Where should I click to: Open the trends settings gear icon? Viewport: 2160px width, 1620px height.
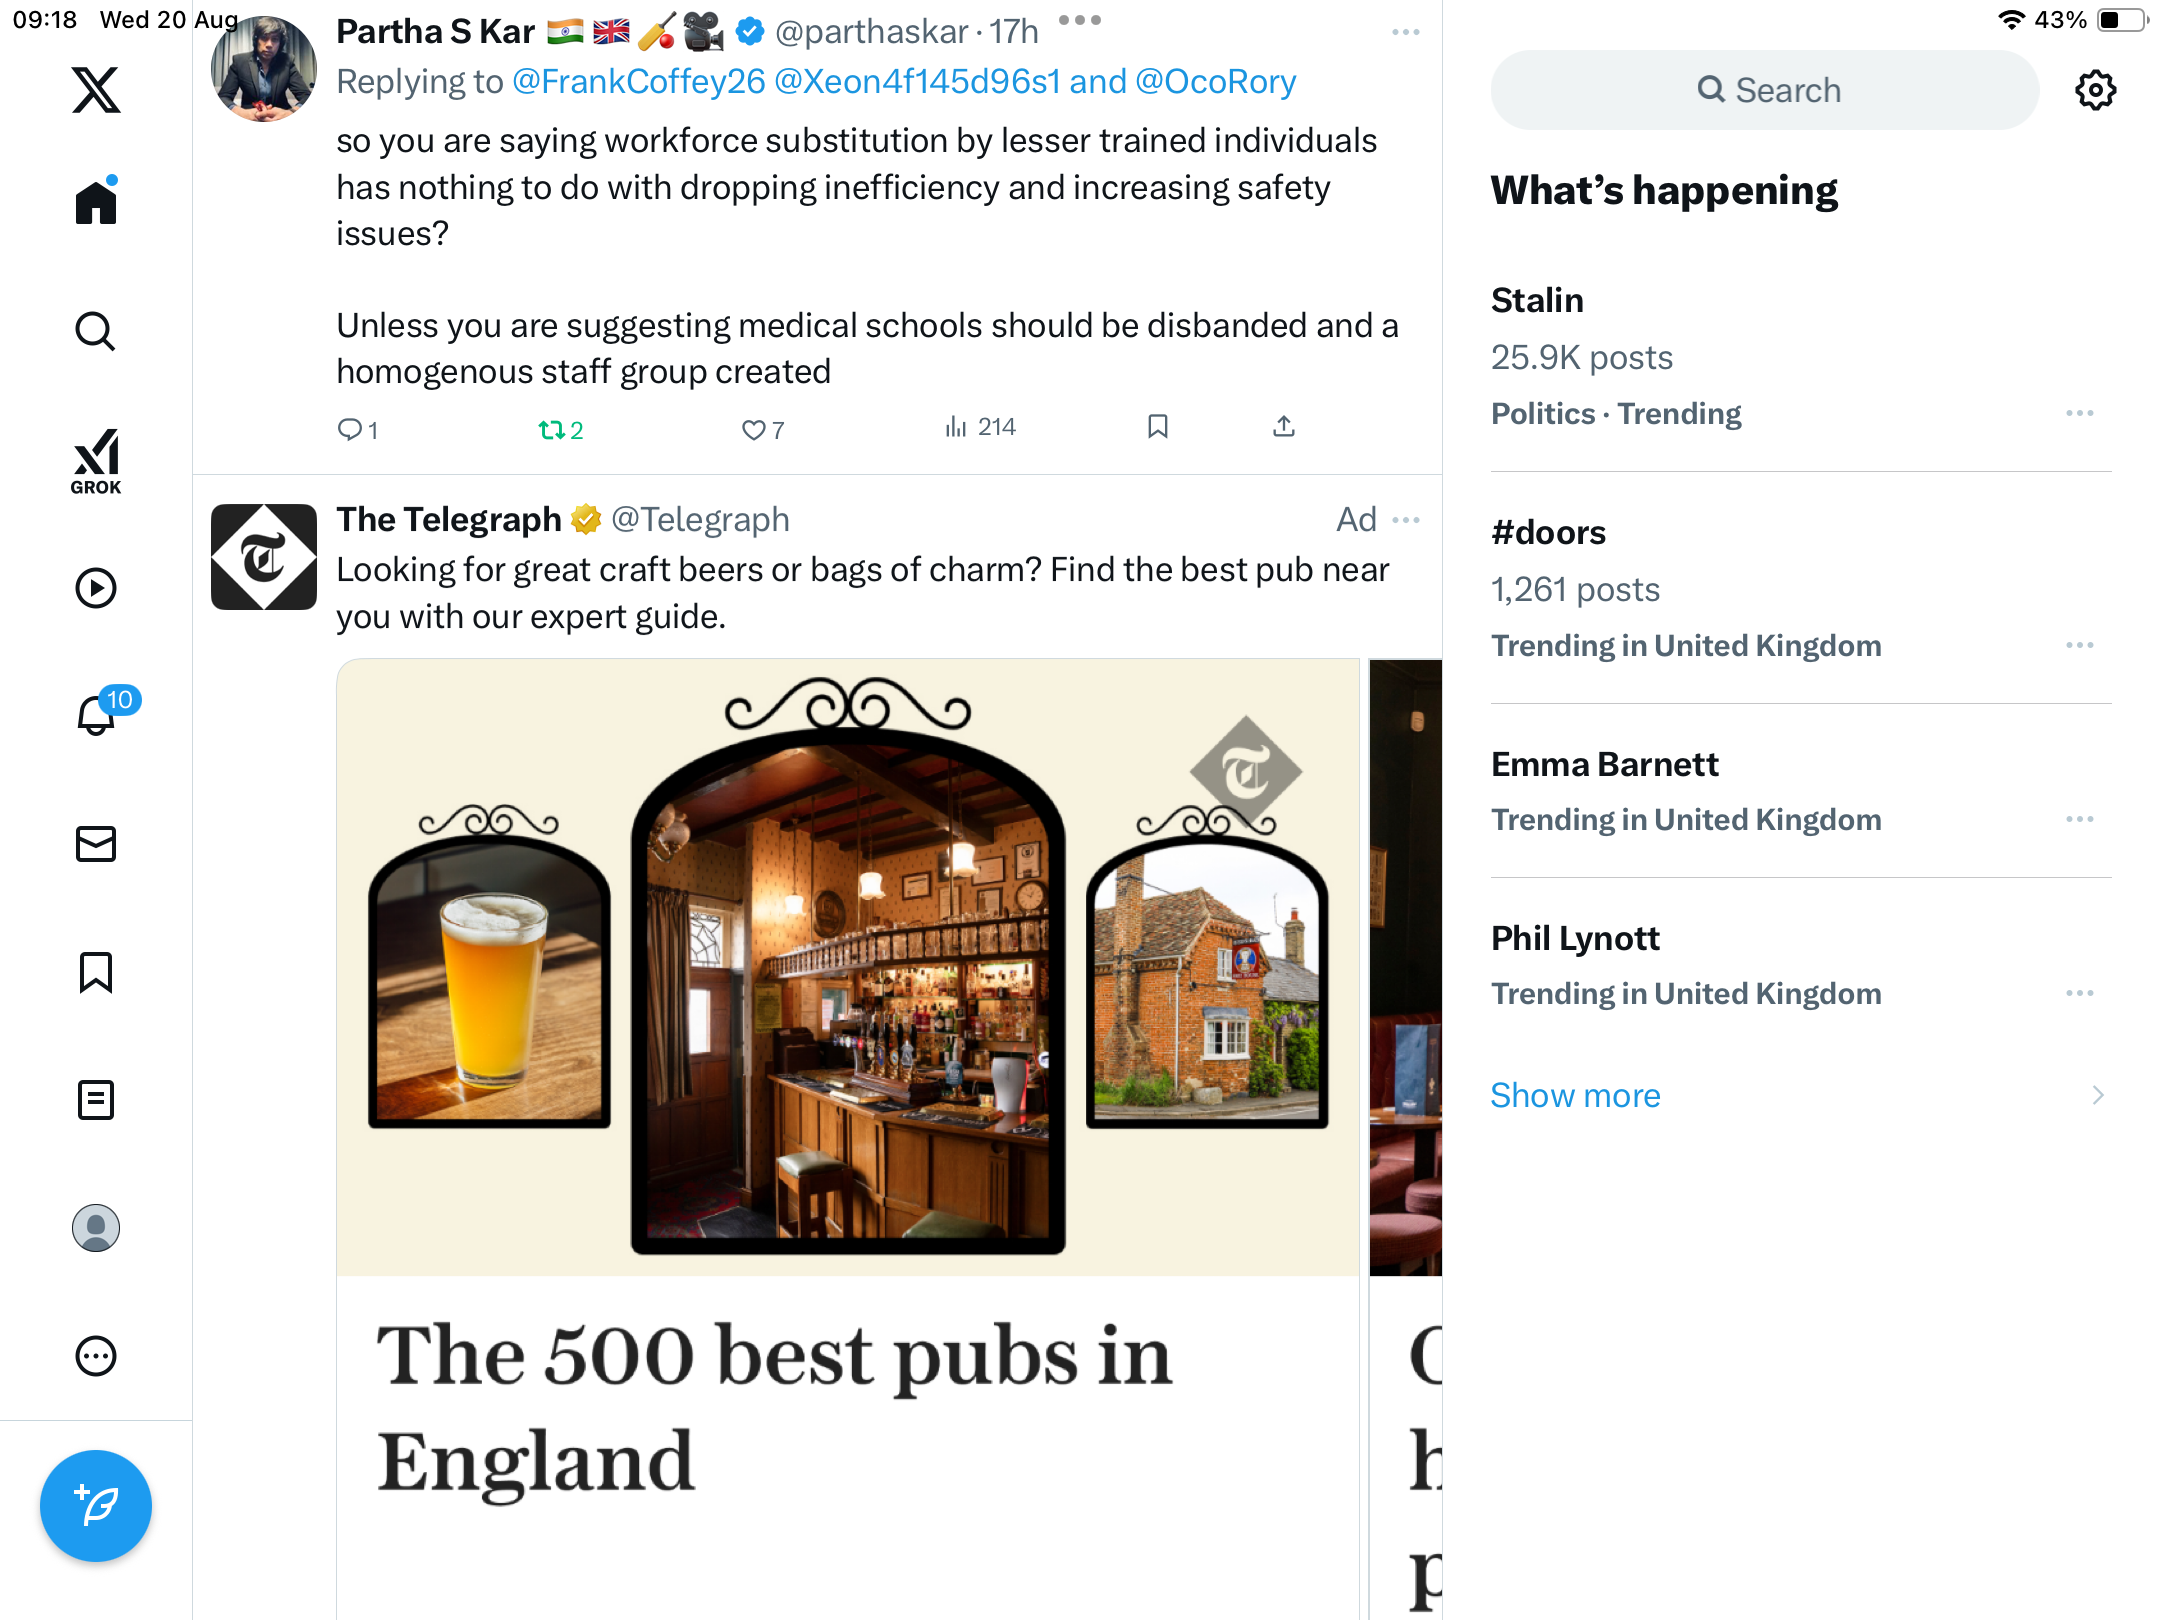(x=2095, y=90)
